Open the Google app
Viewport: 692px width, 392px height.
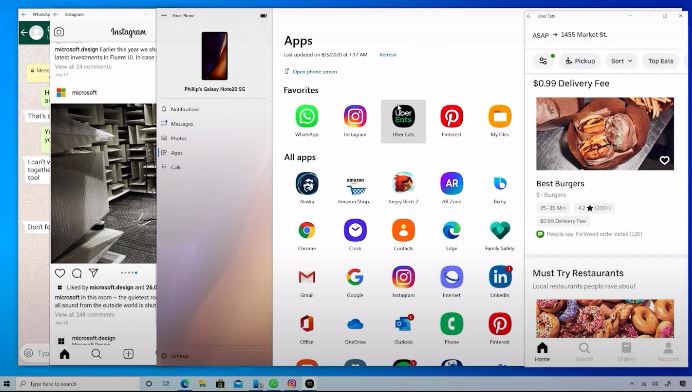[355, 277]
